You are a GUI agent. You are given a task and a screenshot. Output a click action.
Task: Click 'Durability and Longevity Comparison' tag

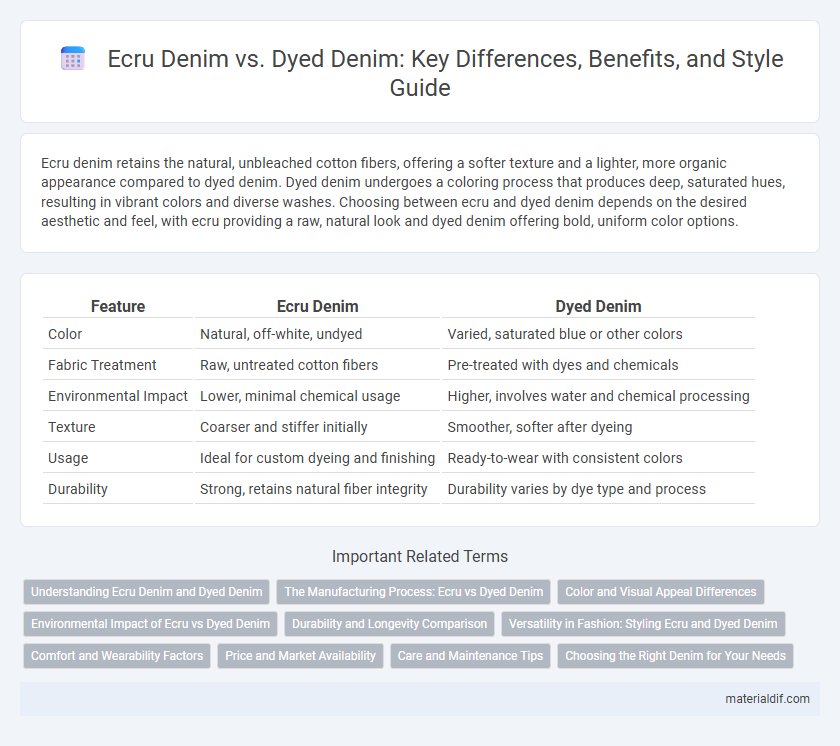[x=389, y=624]
